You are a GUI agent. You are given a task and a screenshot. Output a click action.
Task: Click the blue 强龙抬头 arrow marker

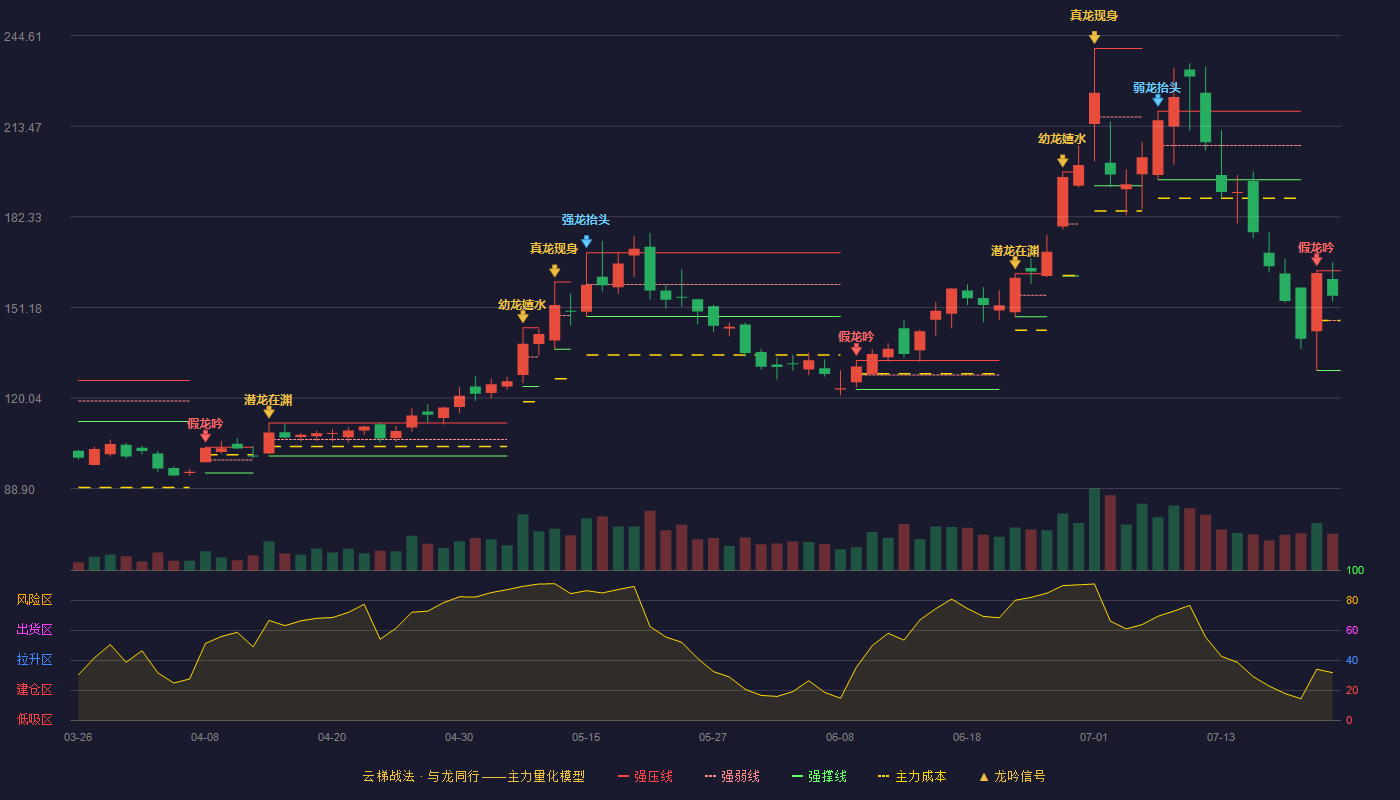click(586, 241)
